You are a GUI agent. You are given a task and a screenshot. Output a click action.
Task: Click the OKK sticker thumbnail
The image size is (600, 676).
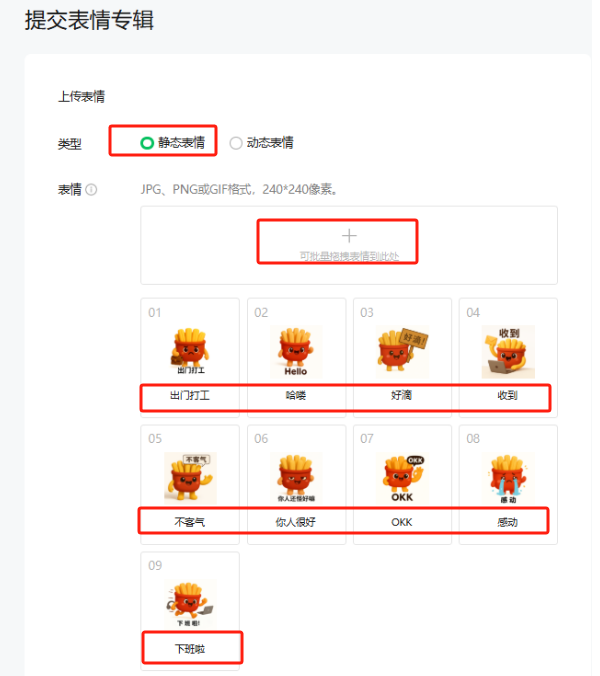(x=402, y=478)
